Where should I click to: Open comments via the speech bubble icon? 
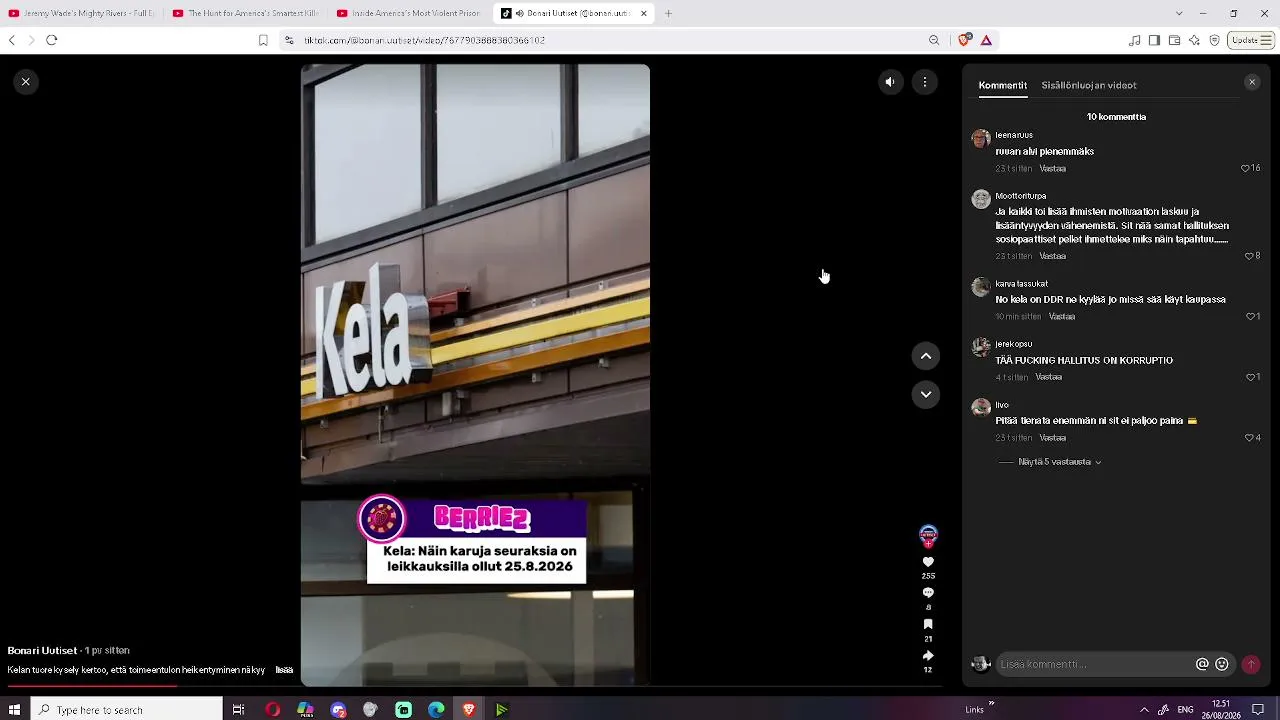pos(928,593)
